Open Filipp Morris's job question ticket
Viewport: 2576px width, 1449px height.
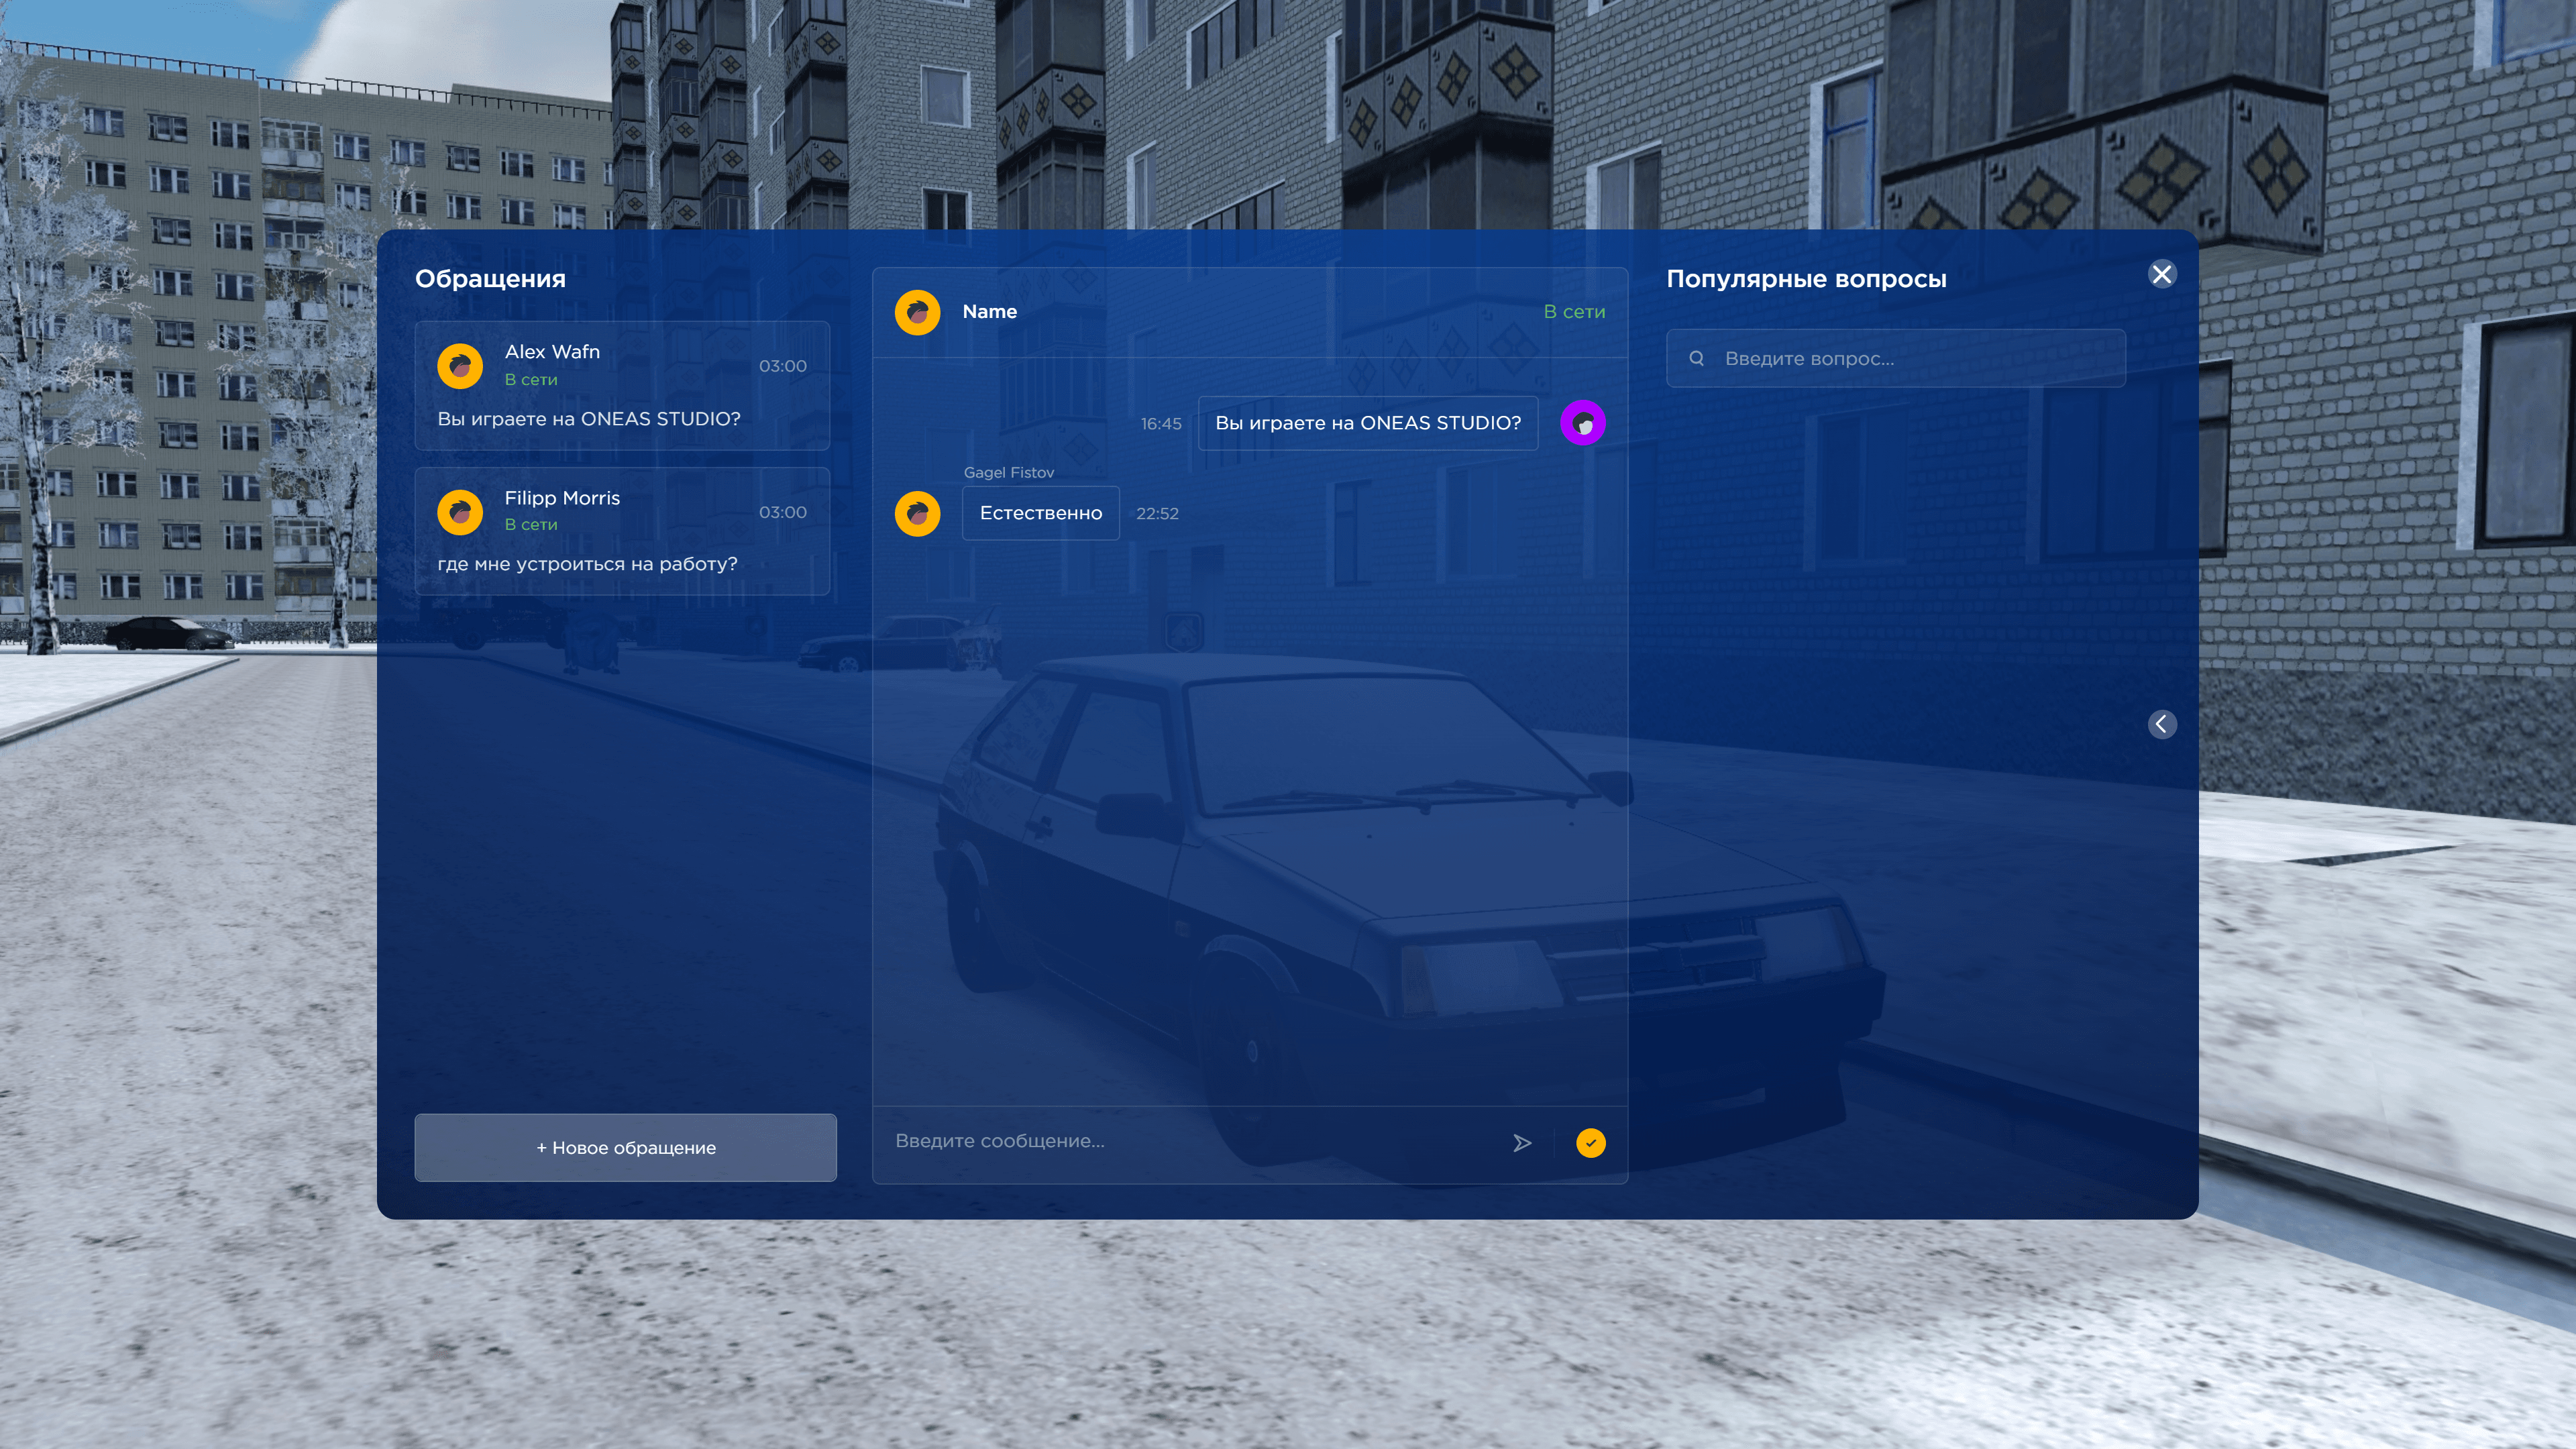(622, 532)
